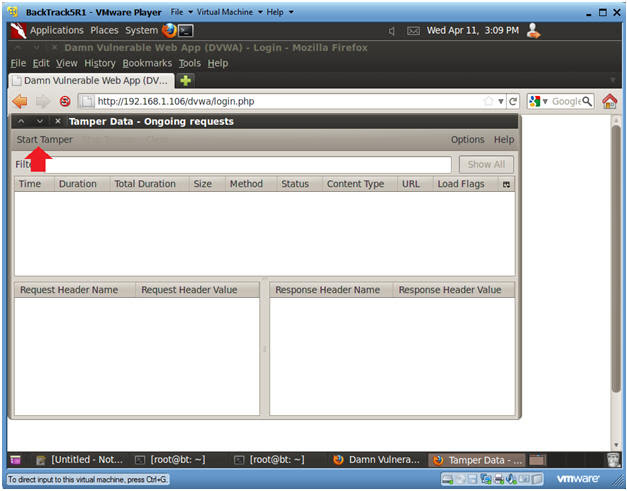
Task: Reload the page with the refresh icon
Action: coord(513,102)
